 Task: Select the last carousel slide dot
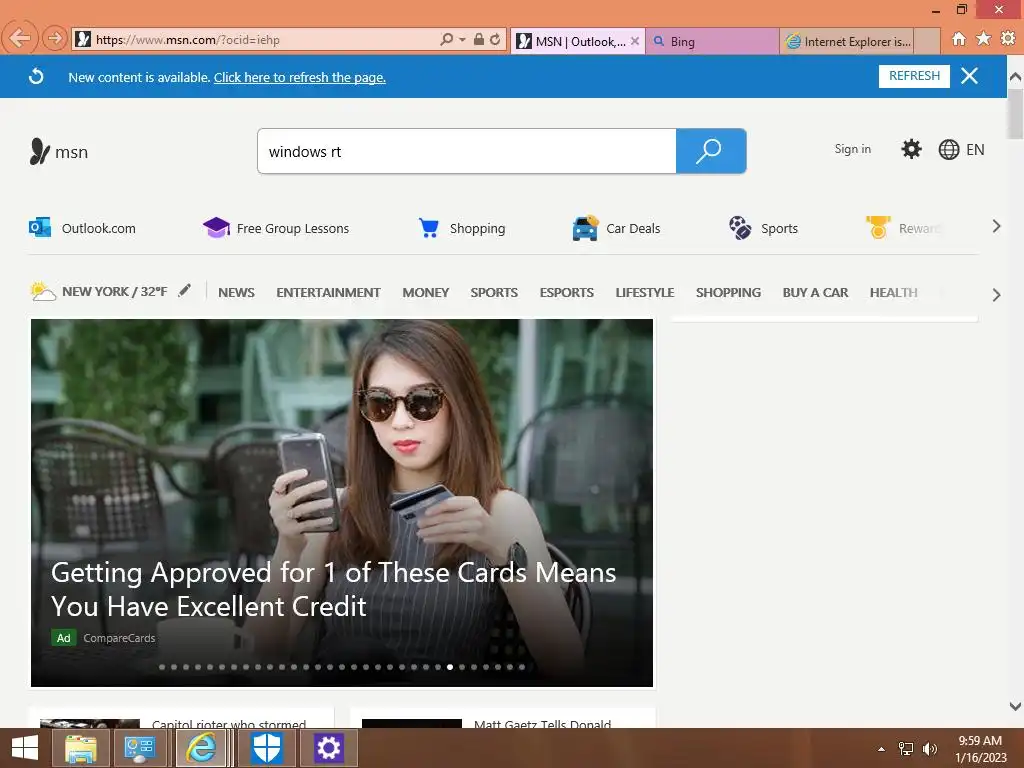coord(522,667)
